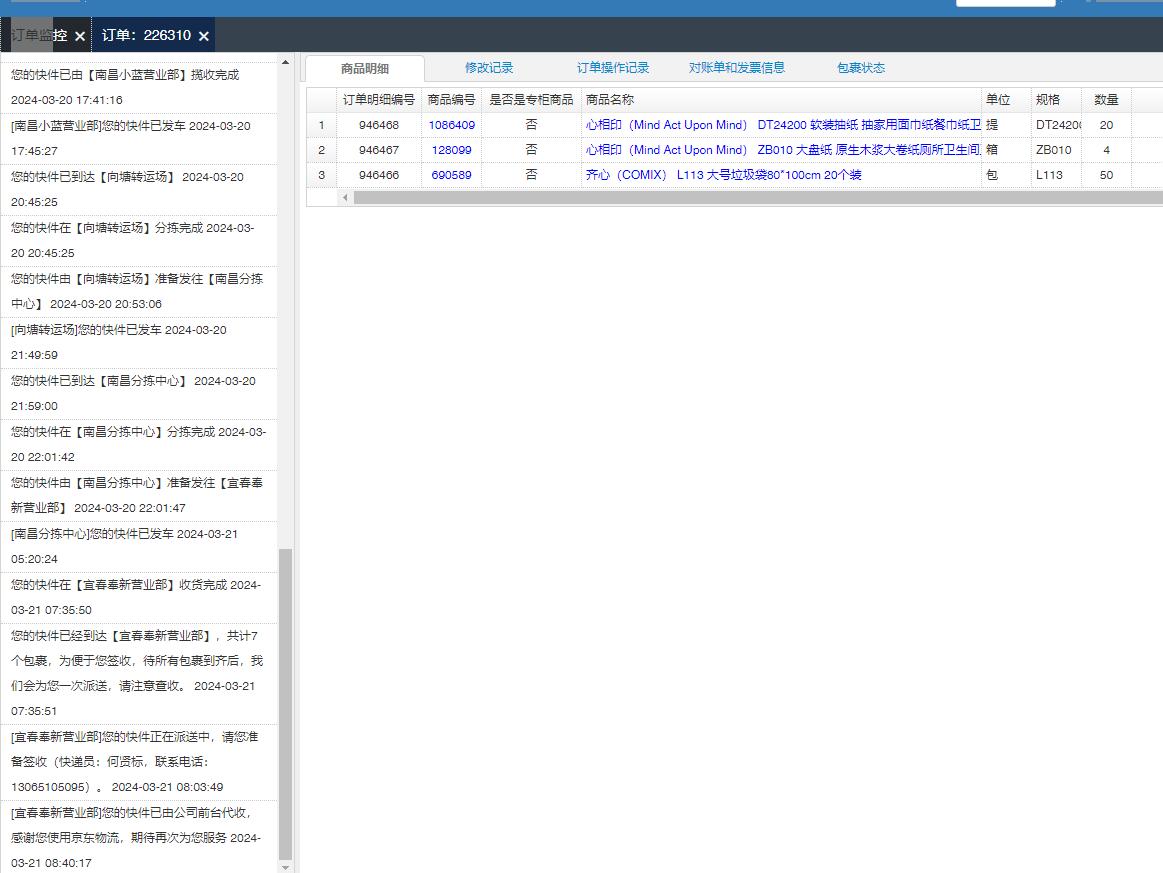This screenshot has height=873, width=1163.
Task: Click the tracking panel scroll-down arrow
Action: pyautogui.click(x=286, y=866)
